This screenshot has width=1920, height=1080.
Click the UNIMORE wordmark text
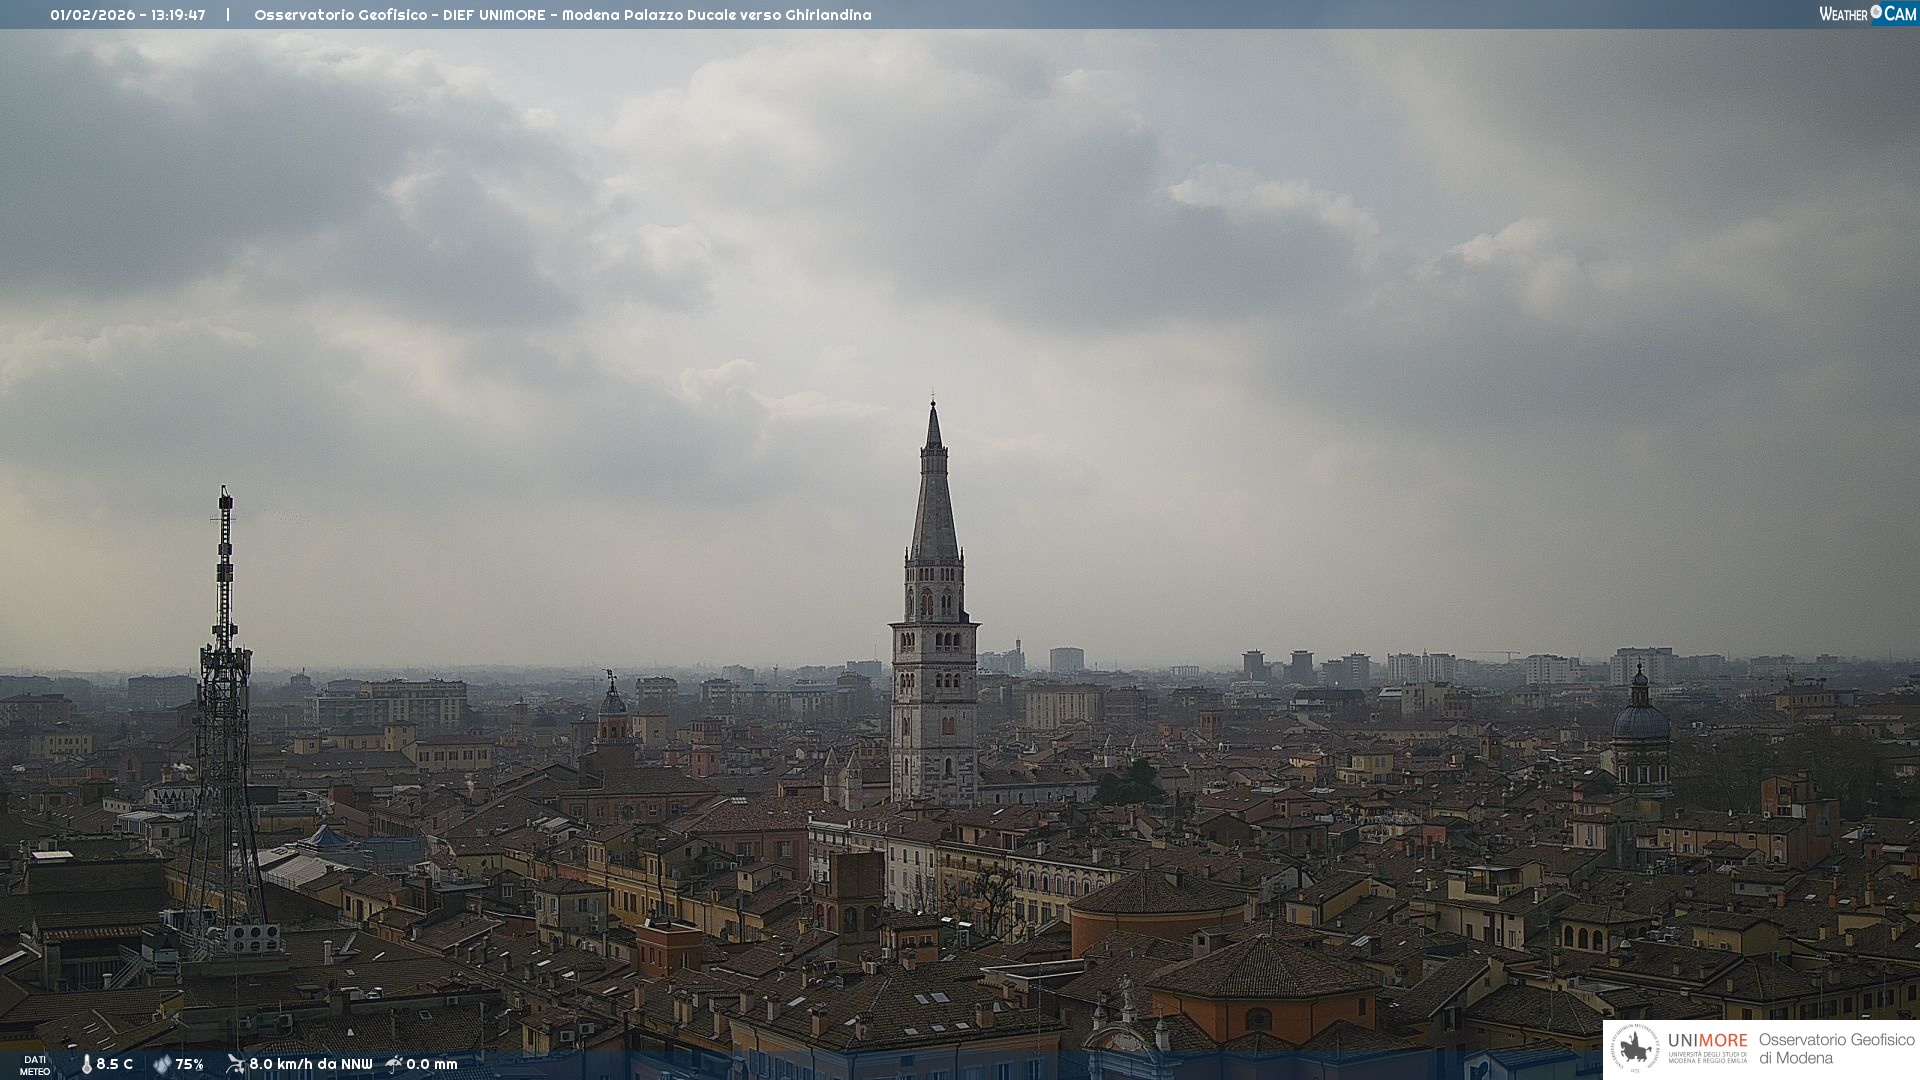tap(1707, 1040)
